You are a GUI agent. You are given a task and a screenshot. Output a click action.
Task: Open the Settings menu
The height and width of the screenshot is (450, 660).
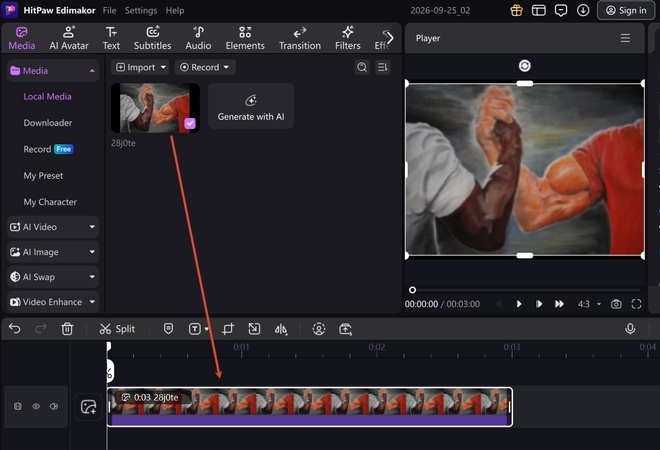[141, 11]
